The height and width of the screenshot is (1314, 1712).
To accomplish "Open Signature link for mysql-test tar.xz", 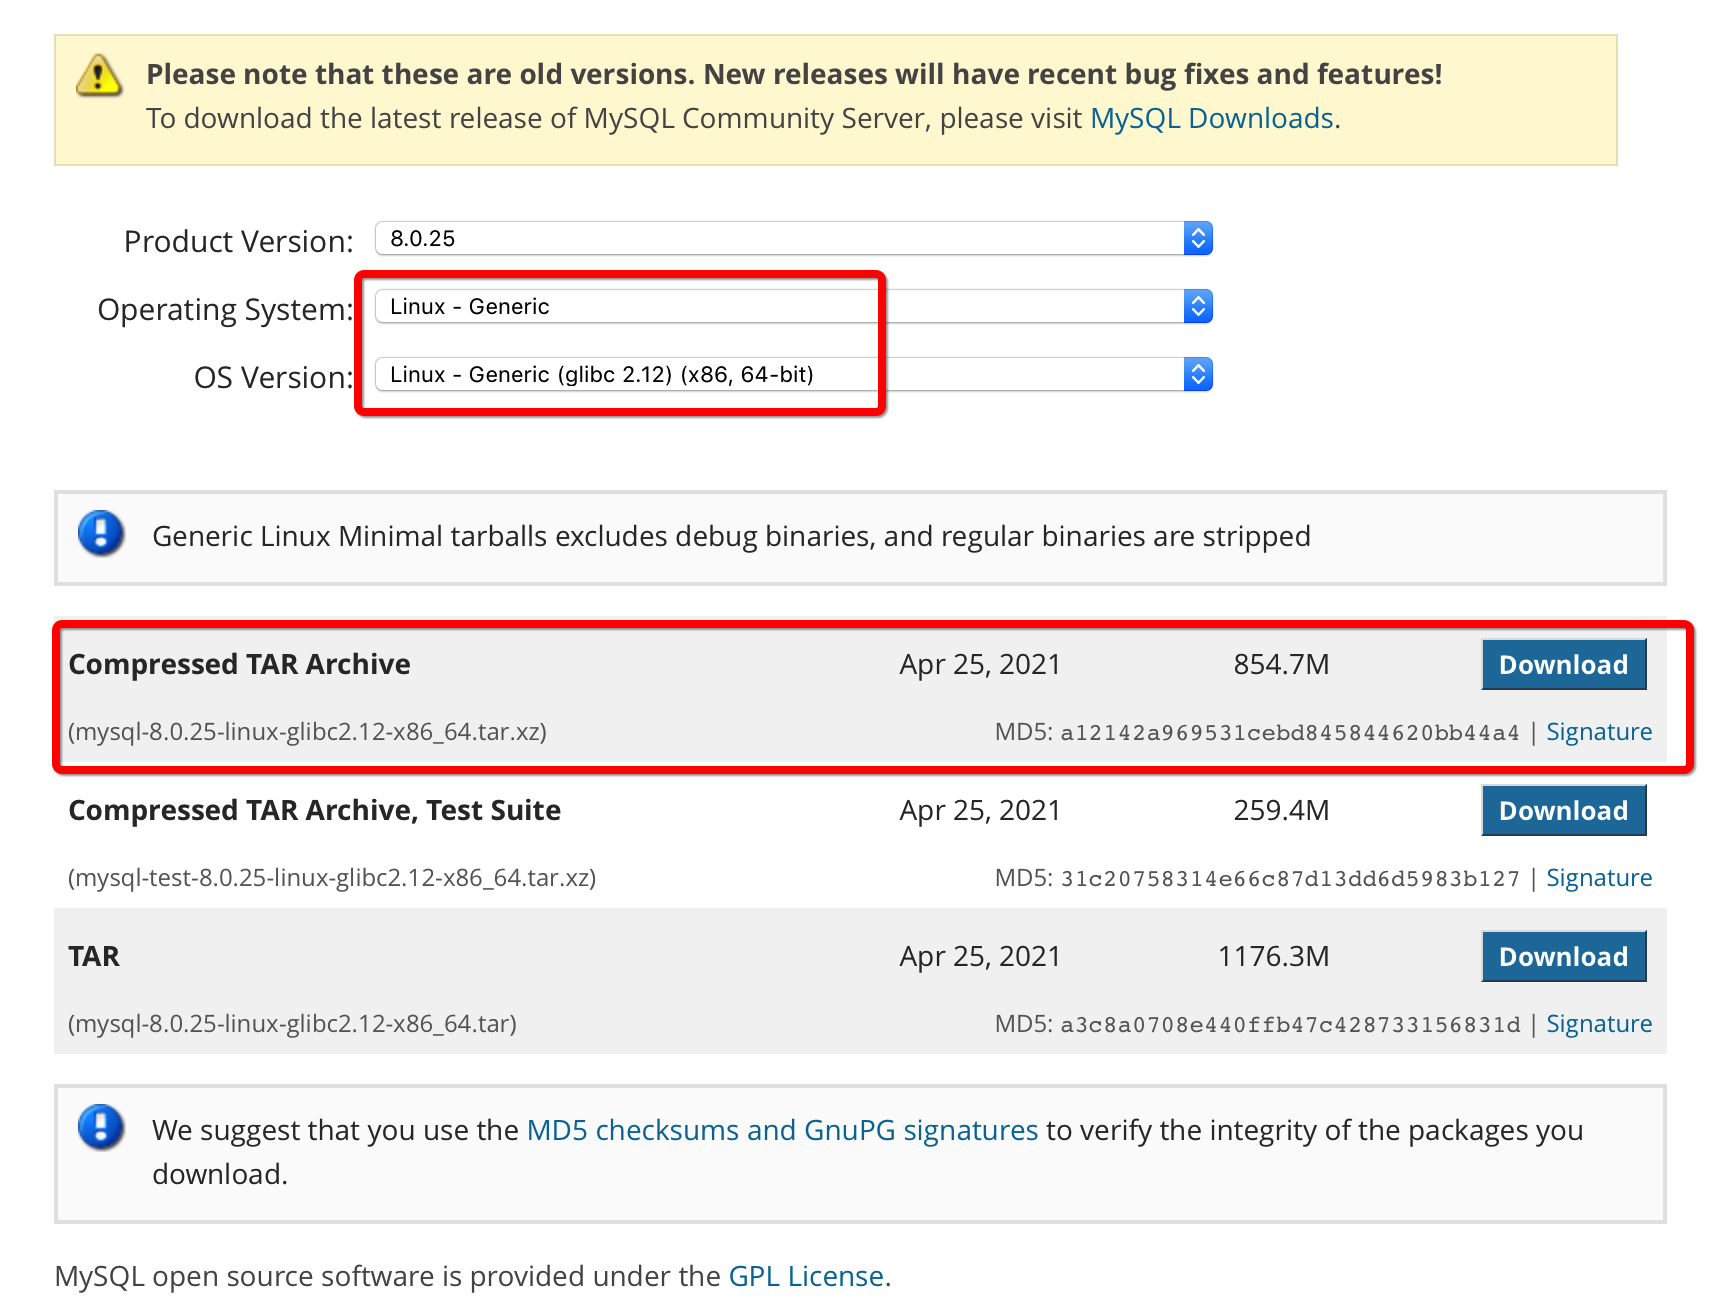I will click(1599, 878).
